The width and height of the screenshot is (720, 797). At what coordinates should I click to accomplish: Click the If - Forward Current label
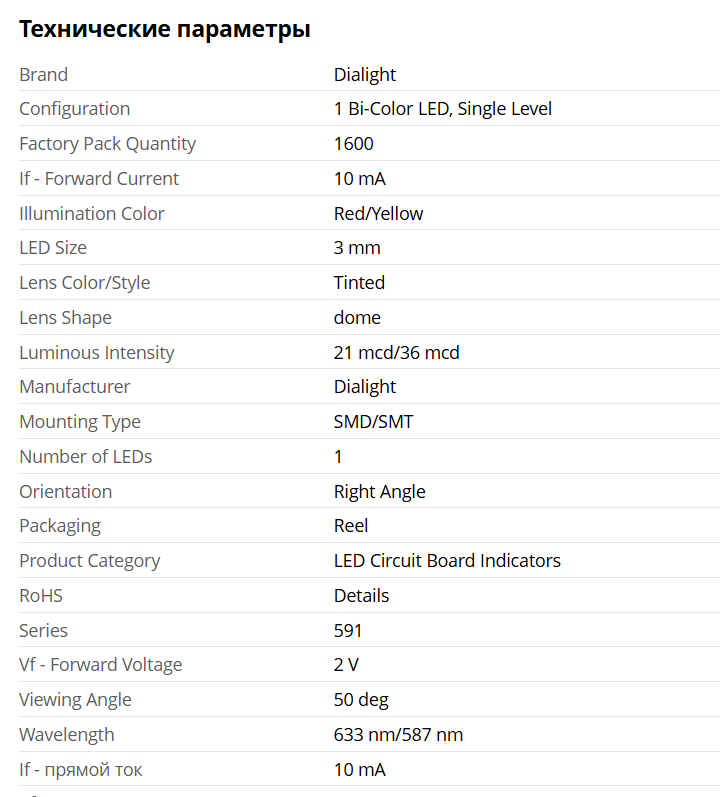click(99, 179)
